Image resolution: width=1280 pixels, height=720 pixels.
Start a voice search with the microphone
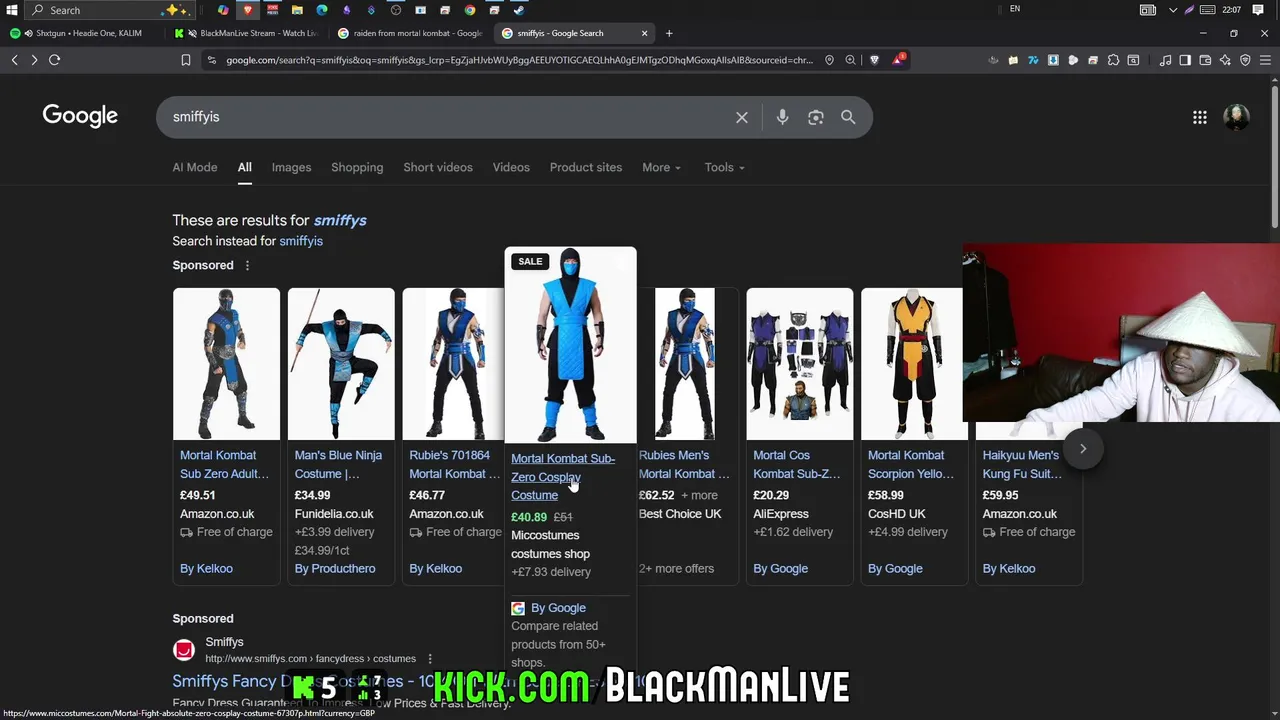782,117
